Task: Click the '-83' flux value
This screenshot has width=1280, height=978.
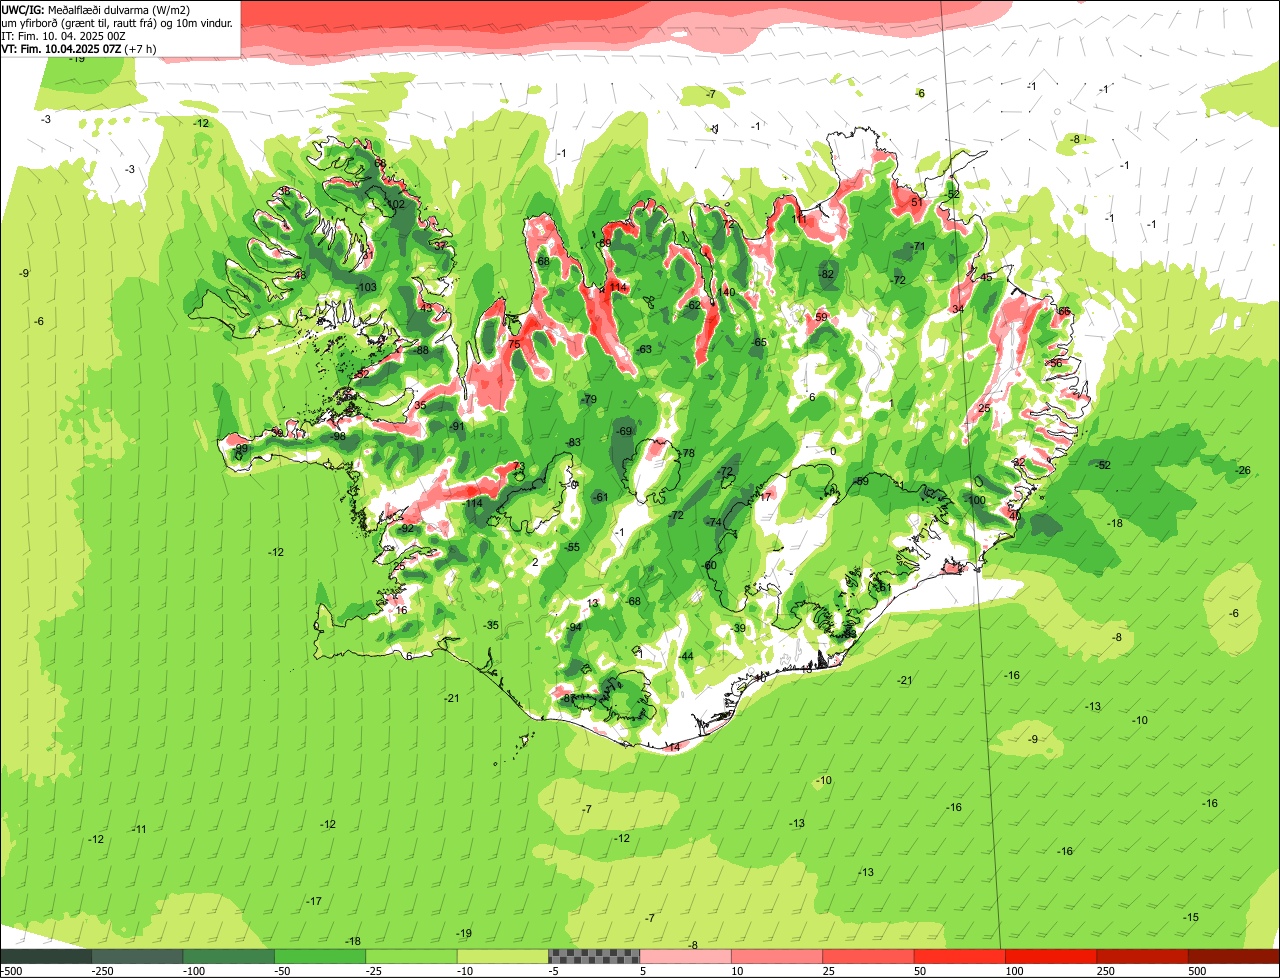Action: (573, 442)
